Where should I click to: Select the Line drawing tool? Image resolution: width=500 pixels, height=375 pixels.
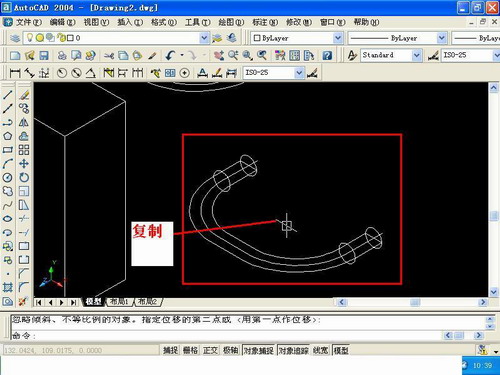tap(7, 95)
